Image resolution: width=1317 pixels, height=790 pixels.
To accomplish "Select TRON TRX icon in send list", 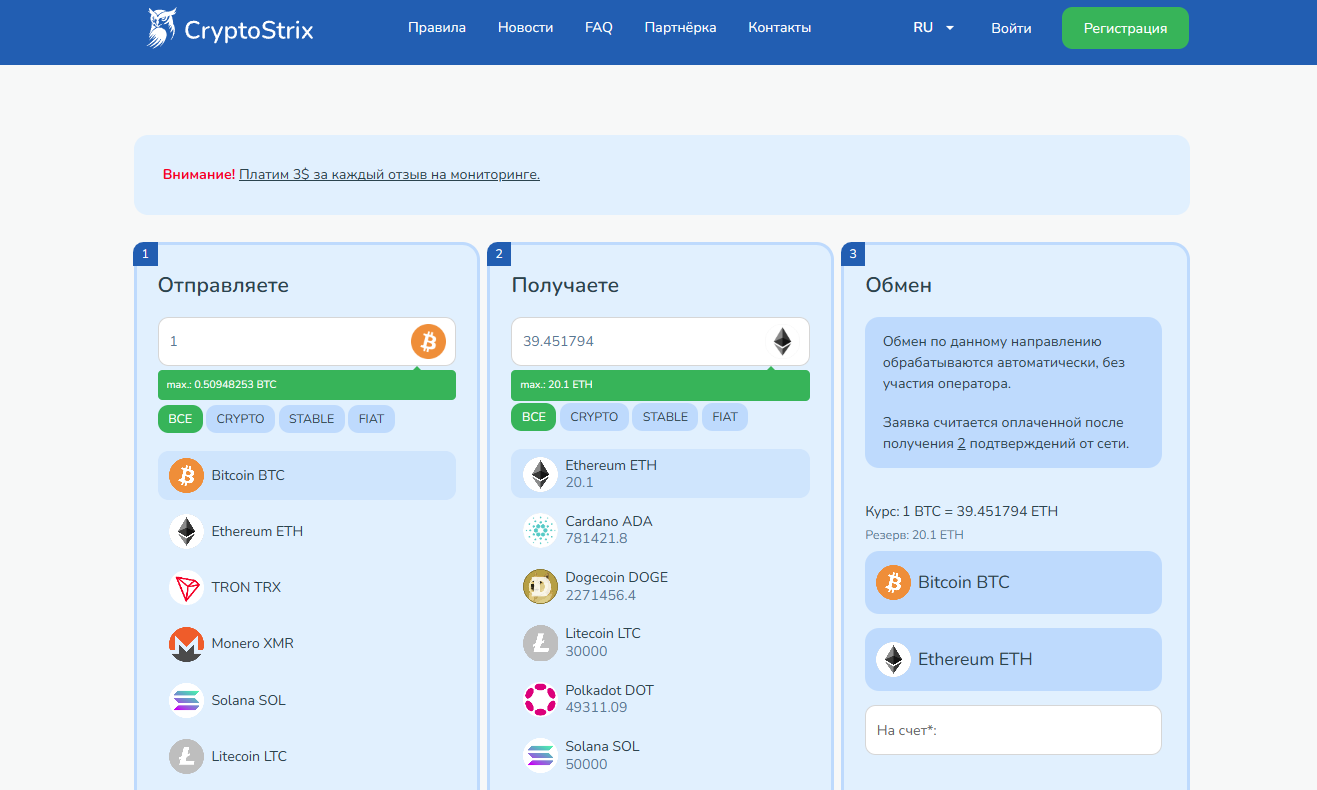I will tap(186, 587).
